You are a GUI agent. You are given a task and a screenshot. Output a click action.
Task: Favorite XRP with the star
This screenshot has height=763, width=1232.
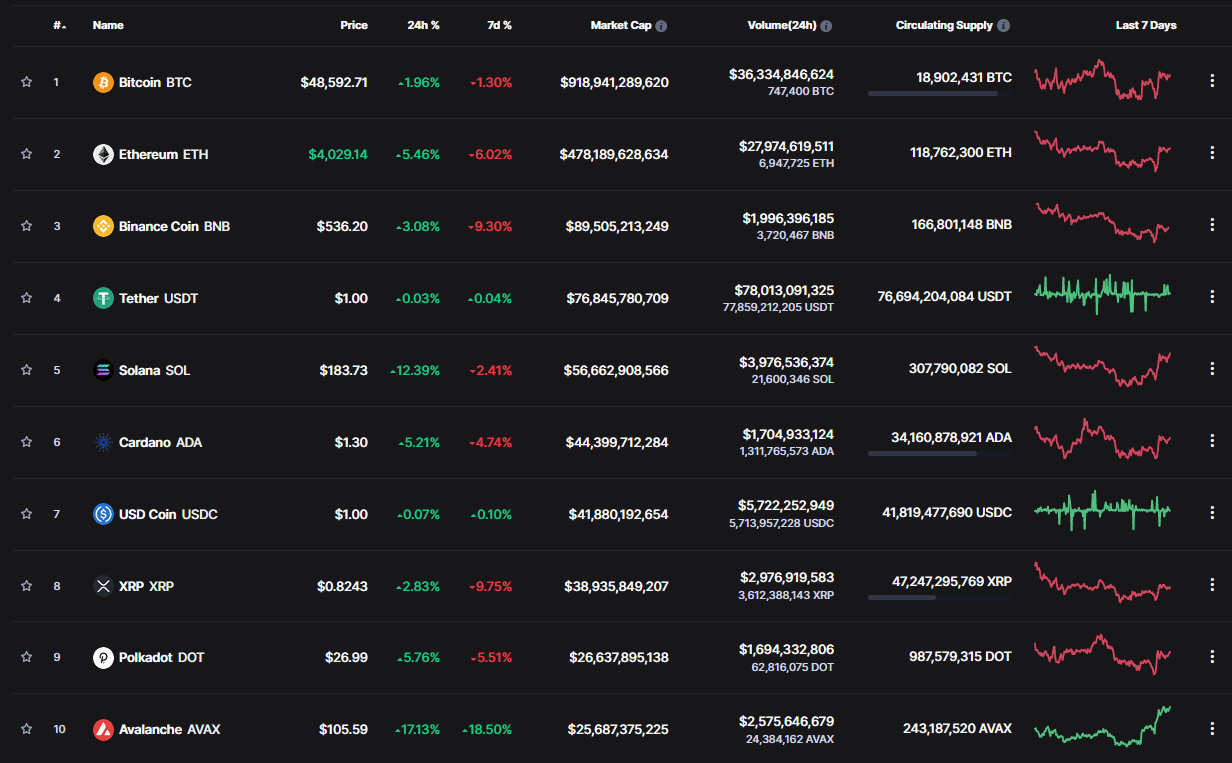27,586
